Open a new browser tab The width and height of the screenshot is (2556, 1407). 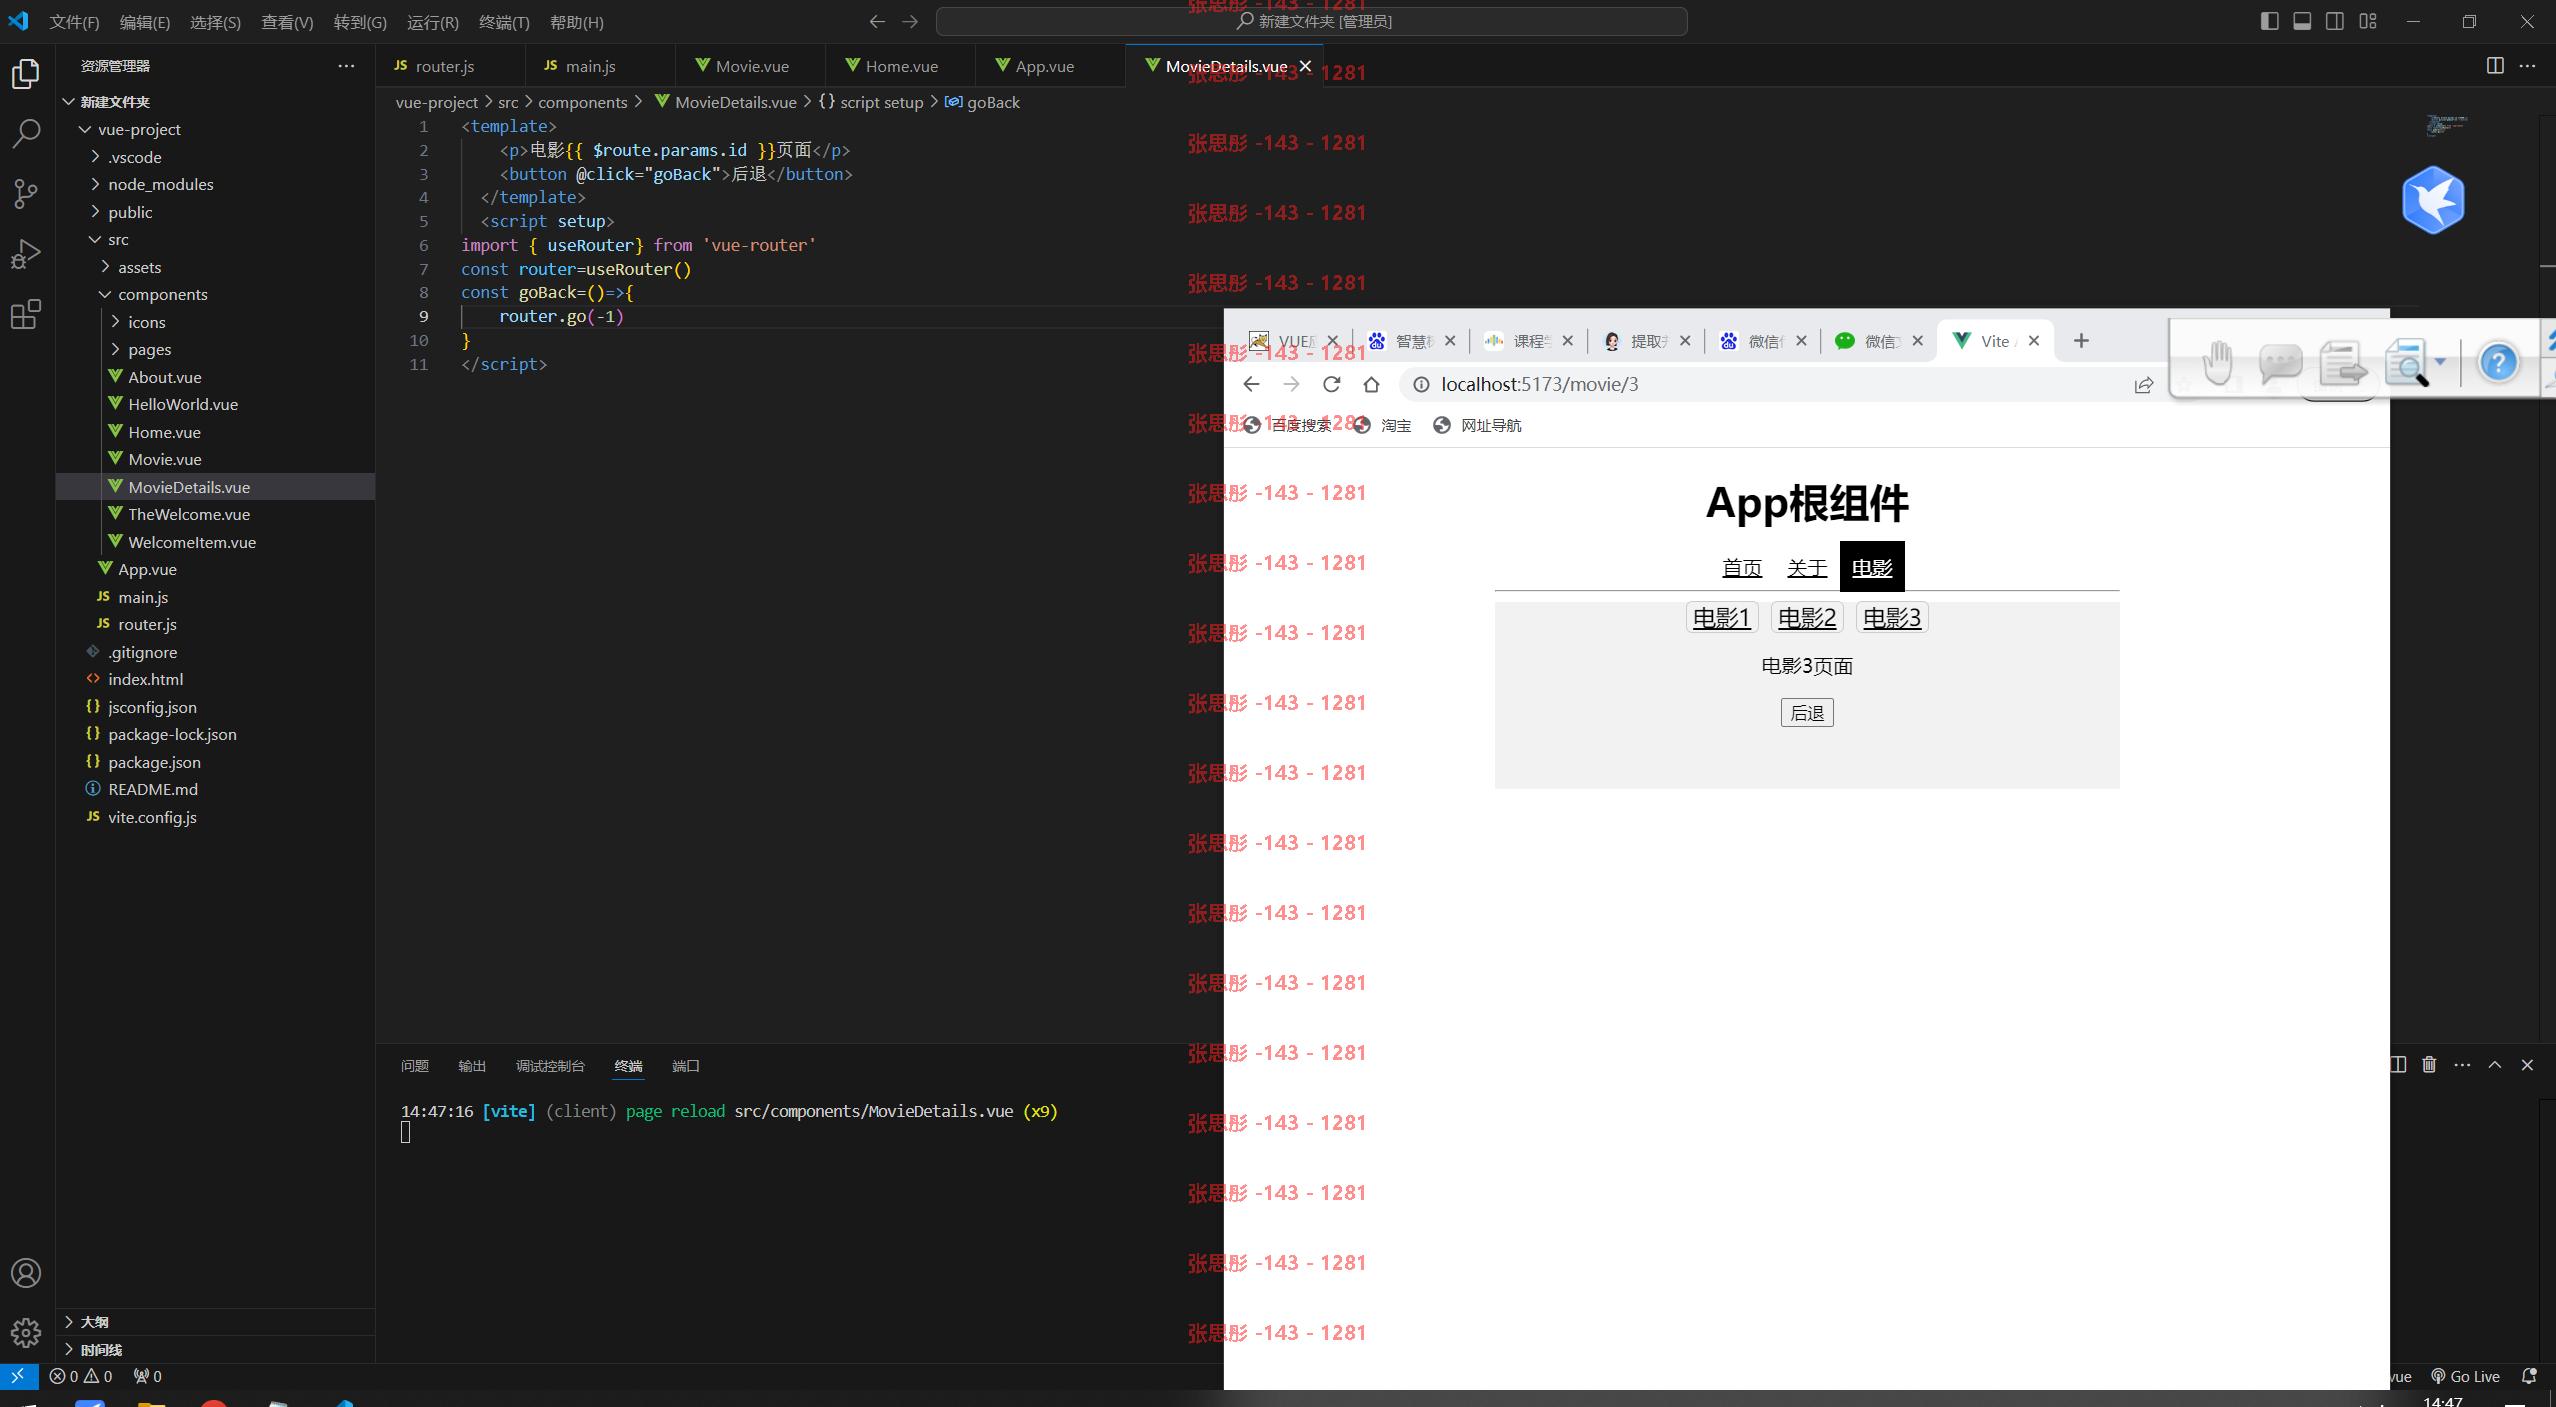pos(2081,341)
